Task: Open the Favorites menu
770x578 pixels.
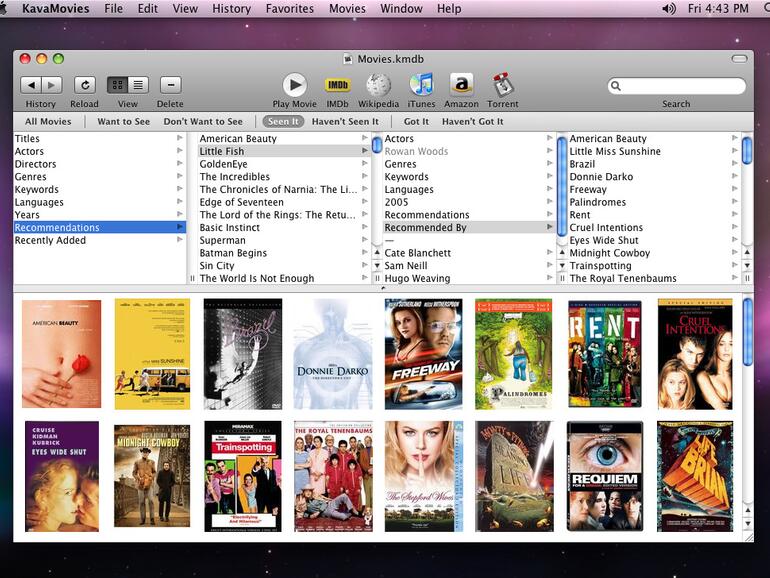Action: pos(289,9)
